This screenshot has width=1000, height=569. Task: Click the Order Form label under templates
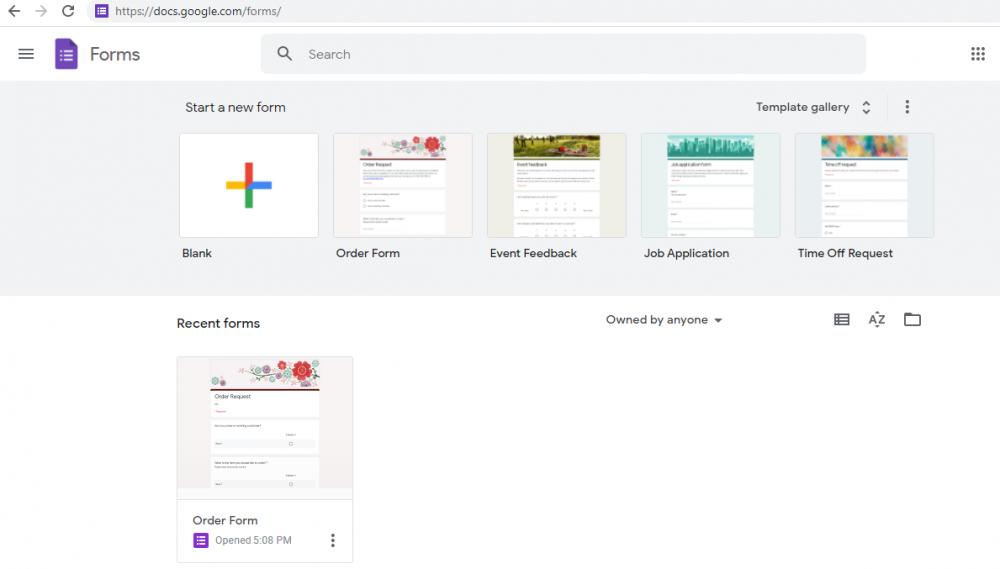[368, 253]
